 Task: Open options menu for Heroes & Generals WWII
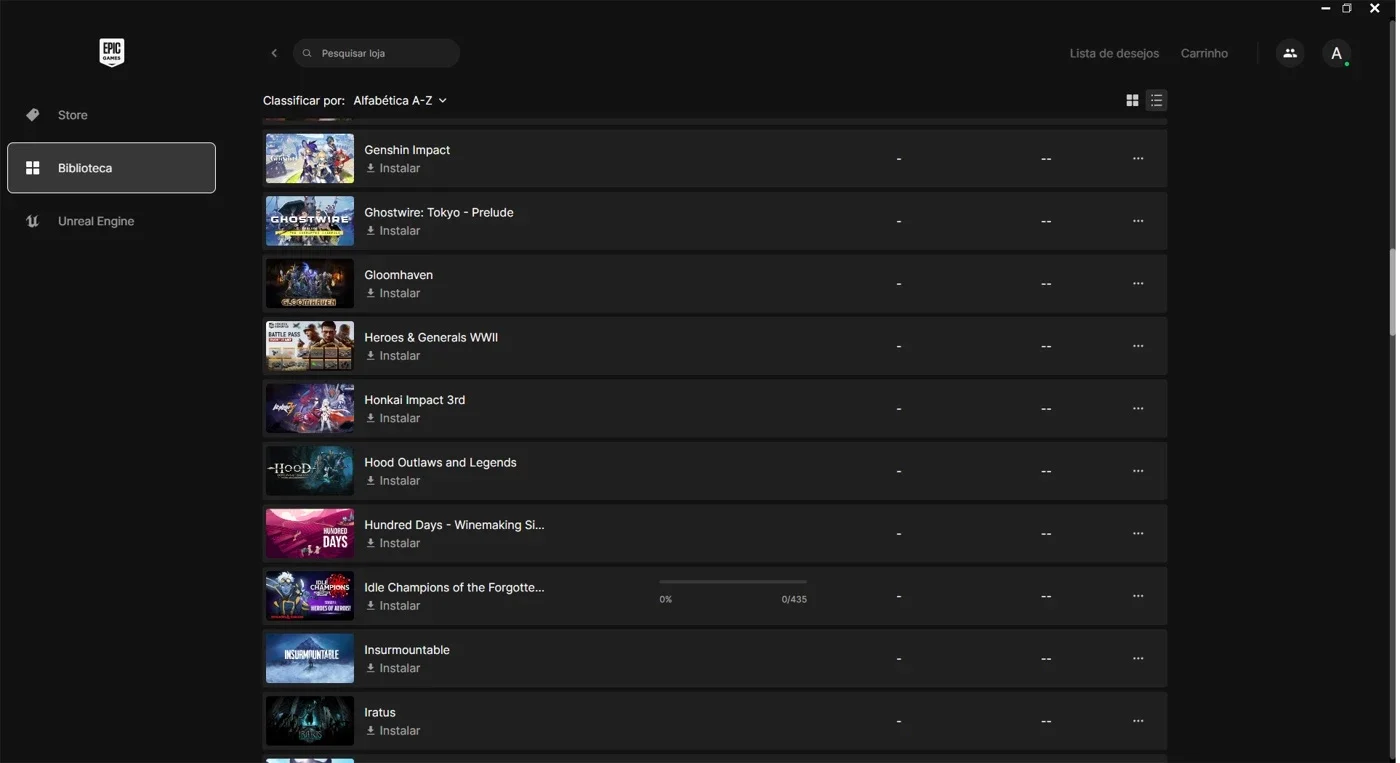pos(1138,346)
